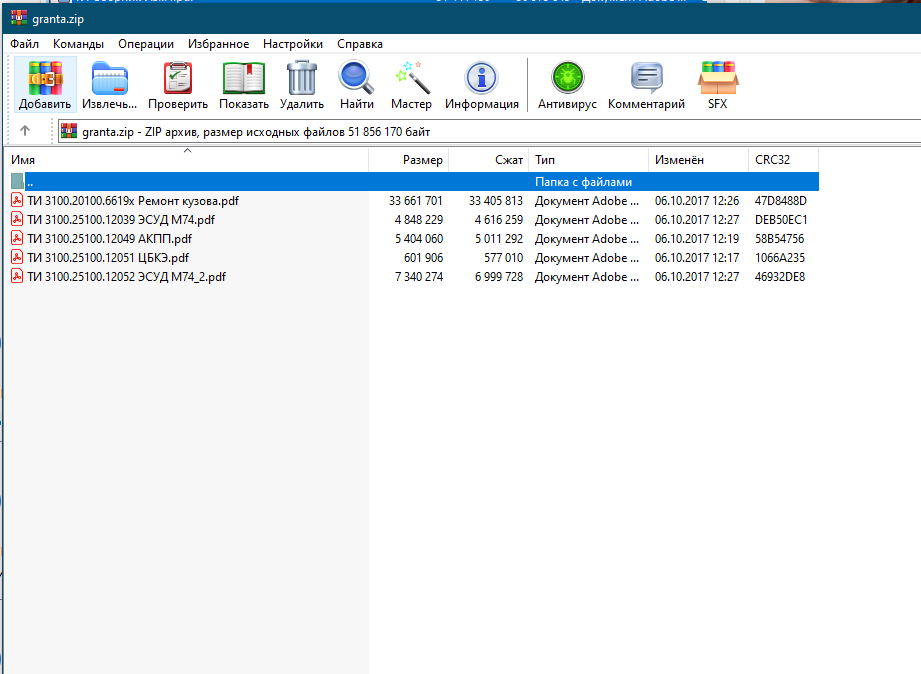The width and height of the screenshot is (921, 674).
Task: Open the Настройки menu
Action: point(293,44)
